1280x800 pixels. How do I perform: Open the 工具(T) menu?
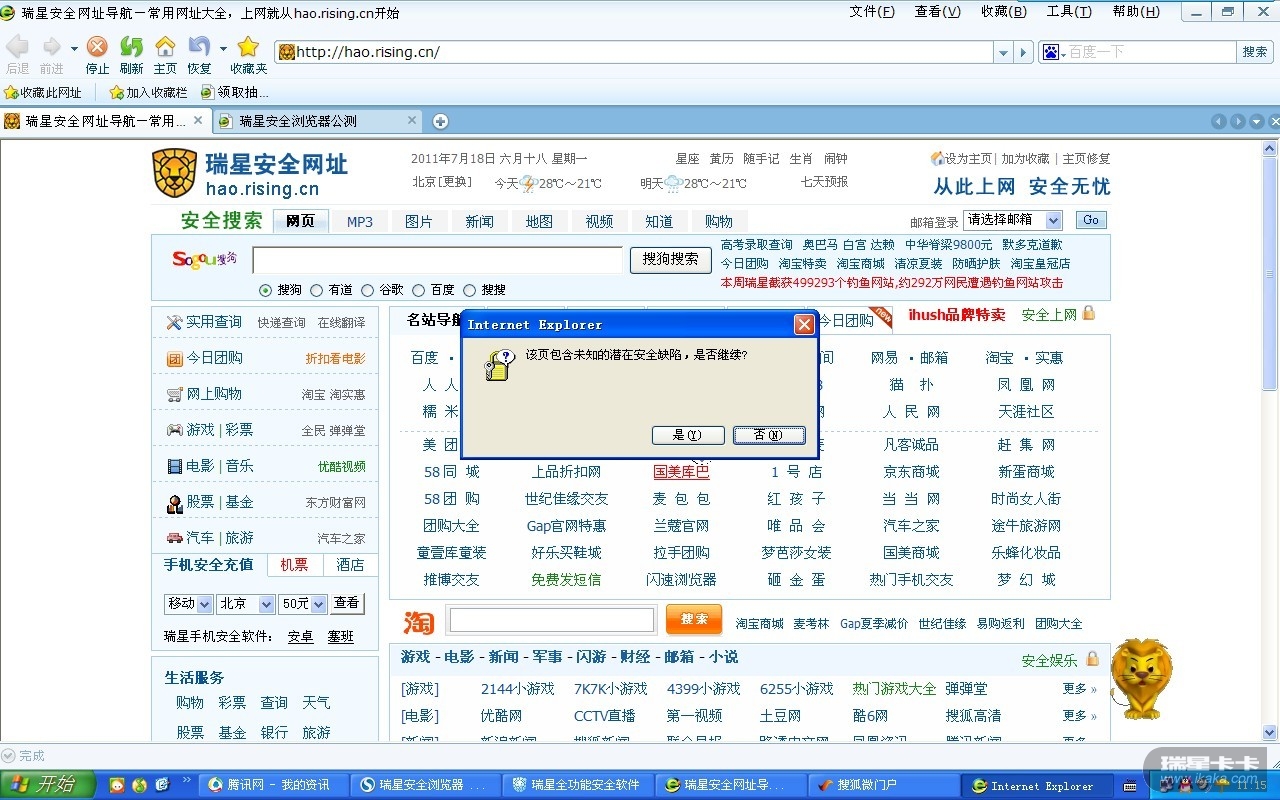pyautogui.click(x=1069, y=12)
